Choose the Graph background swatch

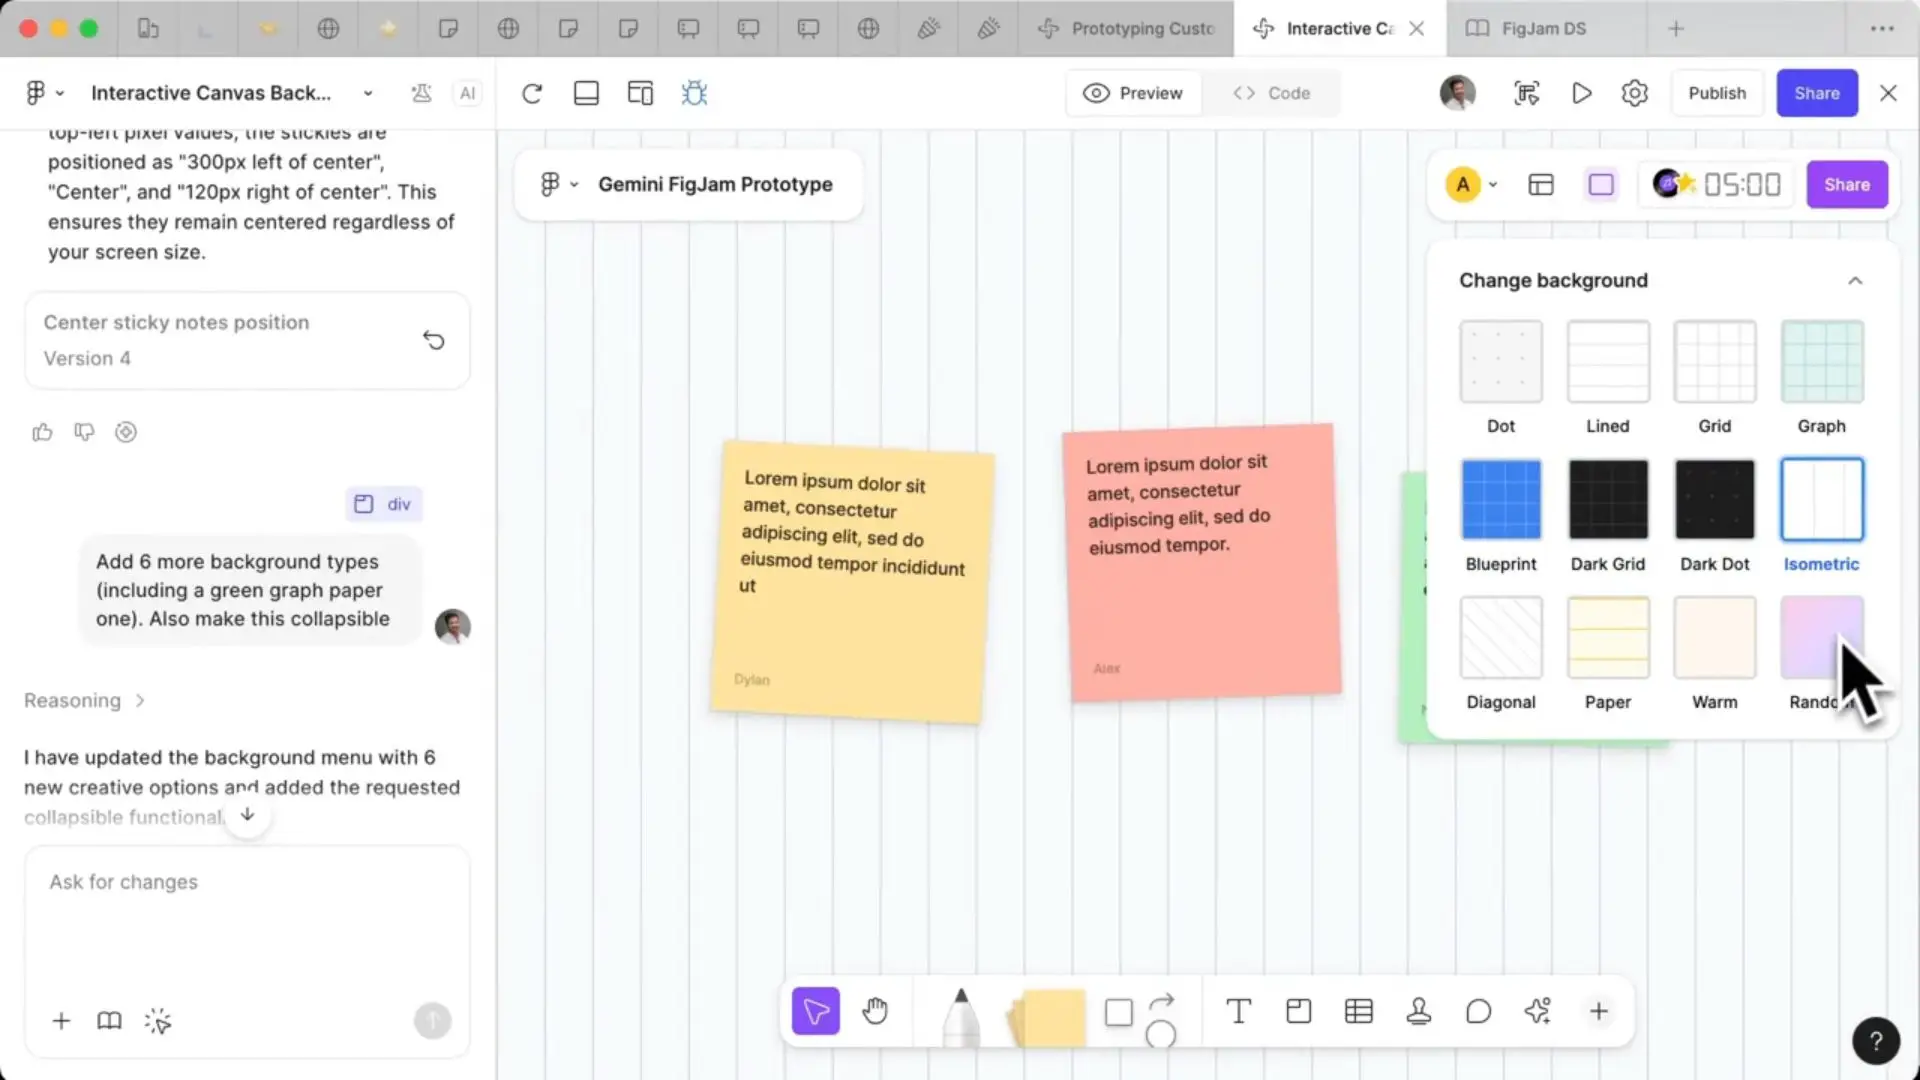(1821, 361)
